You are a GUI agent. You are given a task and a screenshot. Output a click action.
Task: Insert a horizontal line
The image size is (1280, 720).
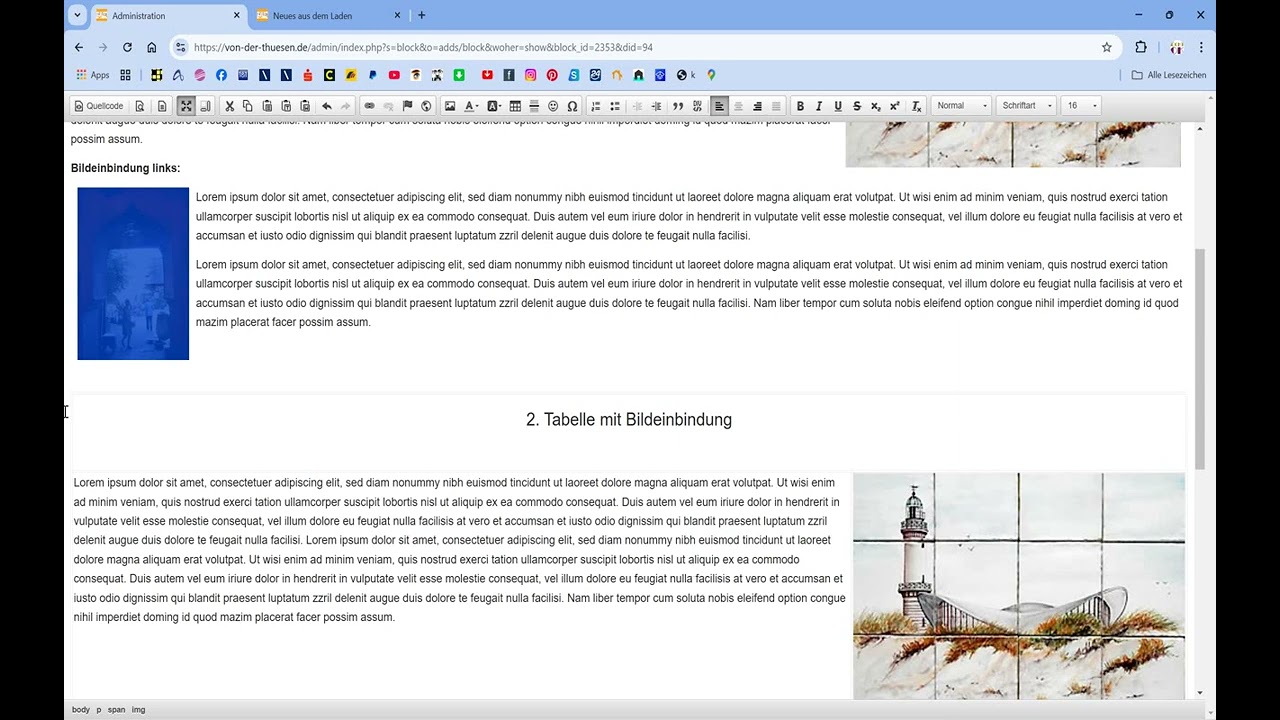pos(534,106)
